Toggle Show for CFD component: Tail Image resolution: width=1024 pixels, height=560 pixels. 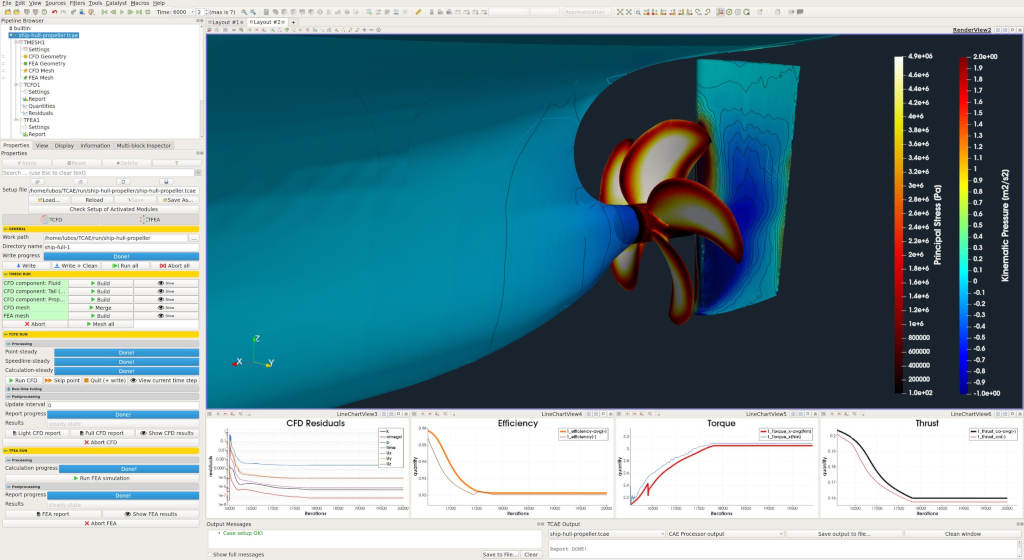[167, 291]
